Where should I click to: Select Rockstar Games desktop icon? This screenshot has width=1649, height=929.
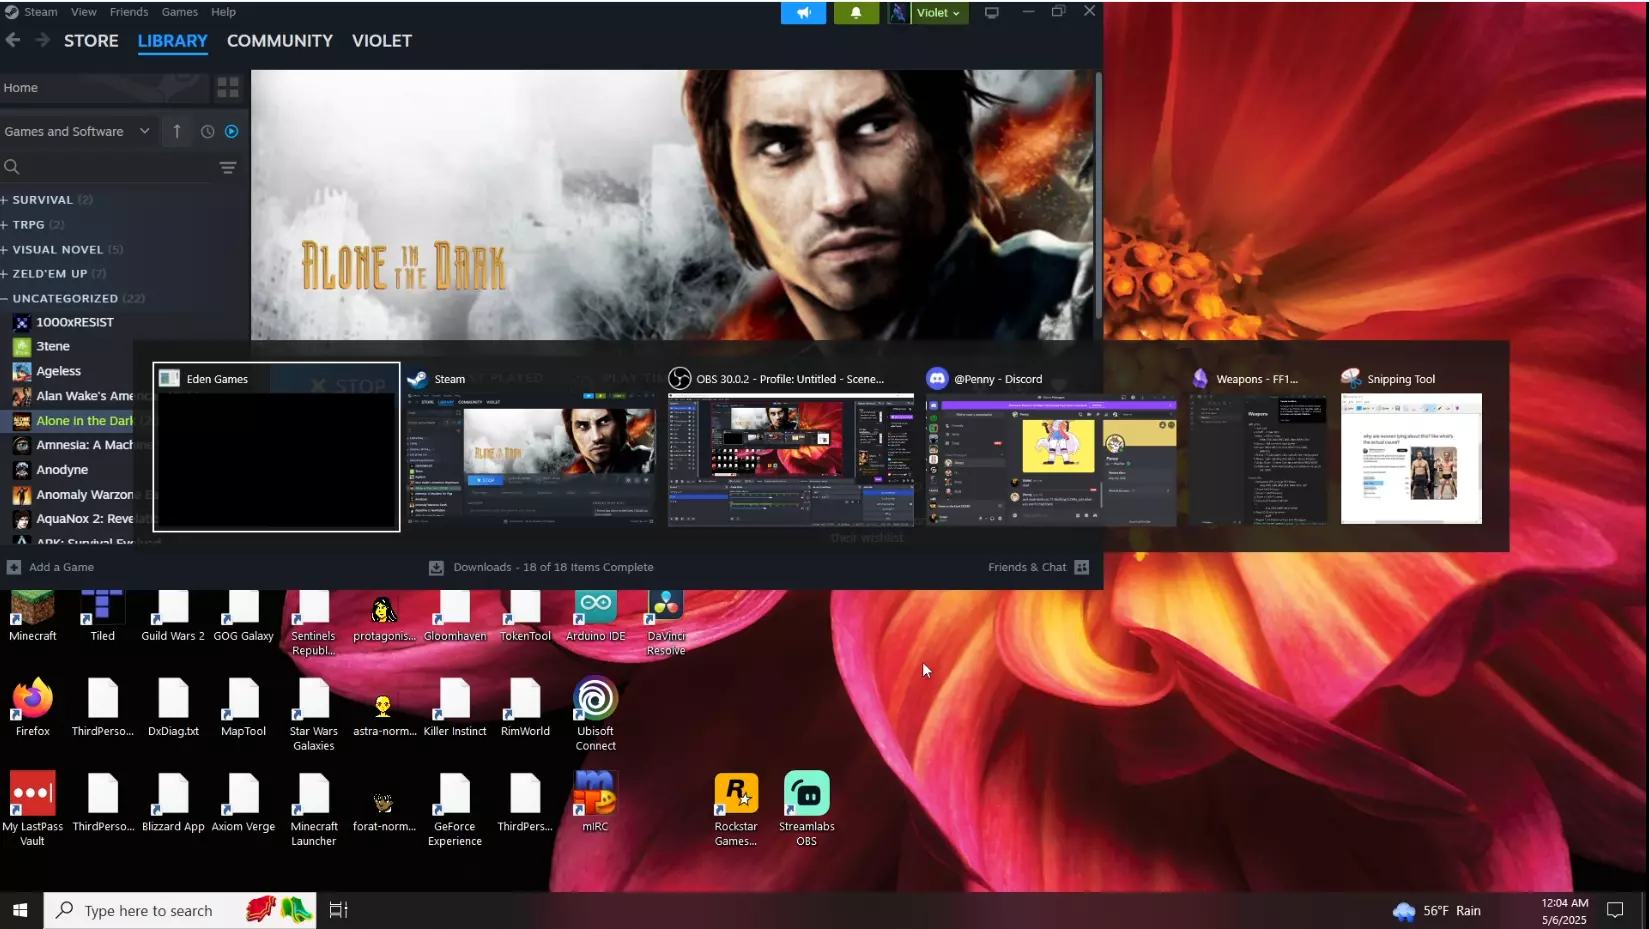tap(736, 809)
